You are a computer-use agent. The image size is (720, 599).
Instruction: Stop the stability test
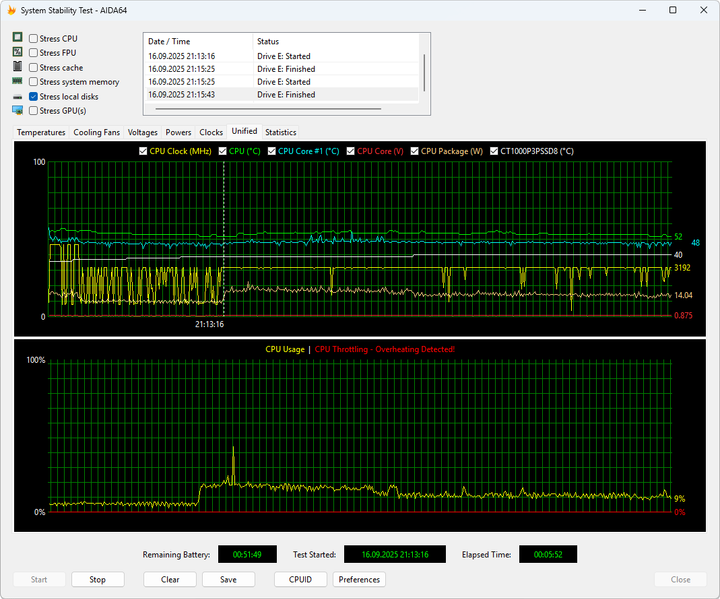click(x=98, y=580)
